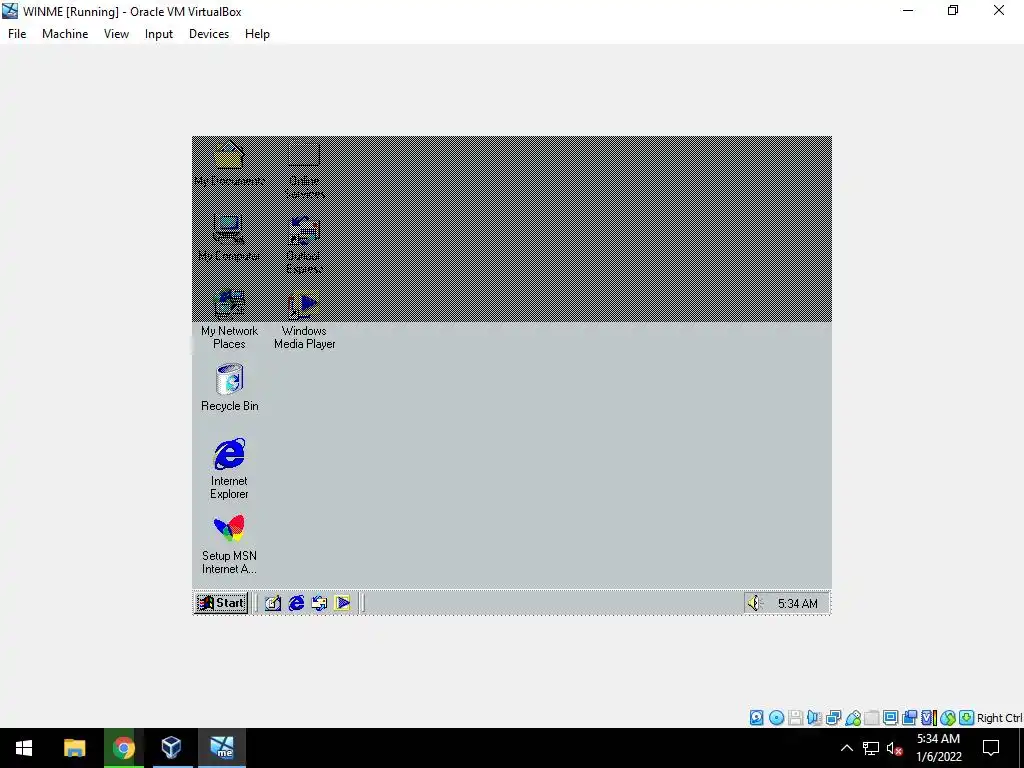The image size is (1024, 768).
Task: Click the shared folders status icon
Action: click(x=871, y=718)
